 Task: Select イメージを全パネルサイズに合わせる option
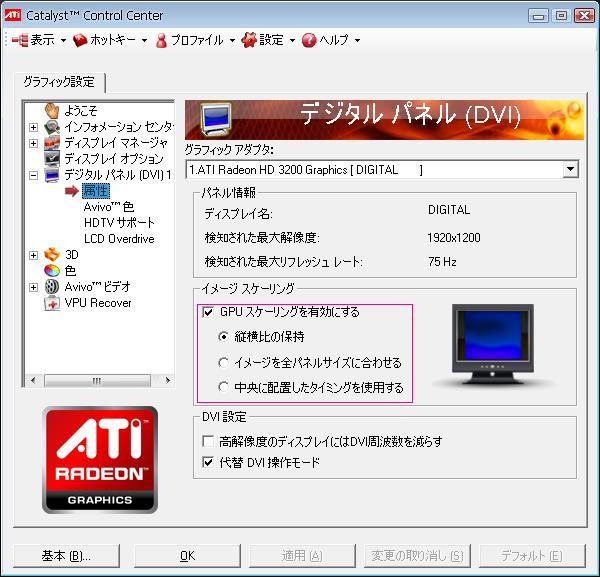223,362
